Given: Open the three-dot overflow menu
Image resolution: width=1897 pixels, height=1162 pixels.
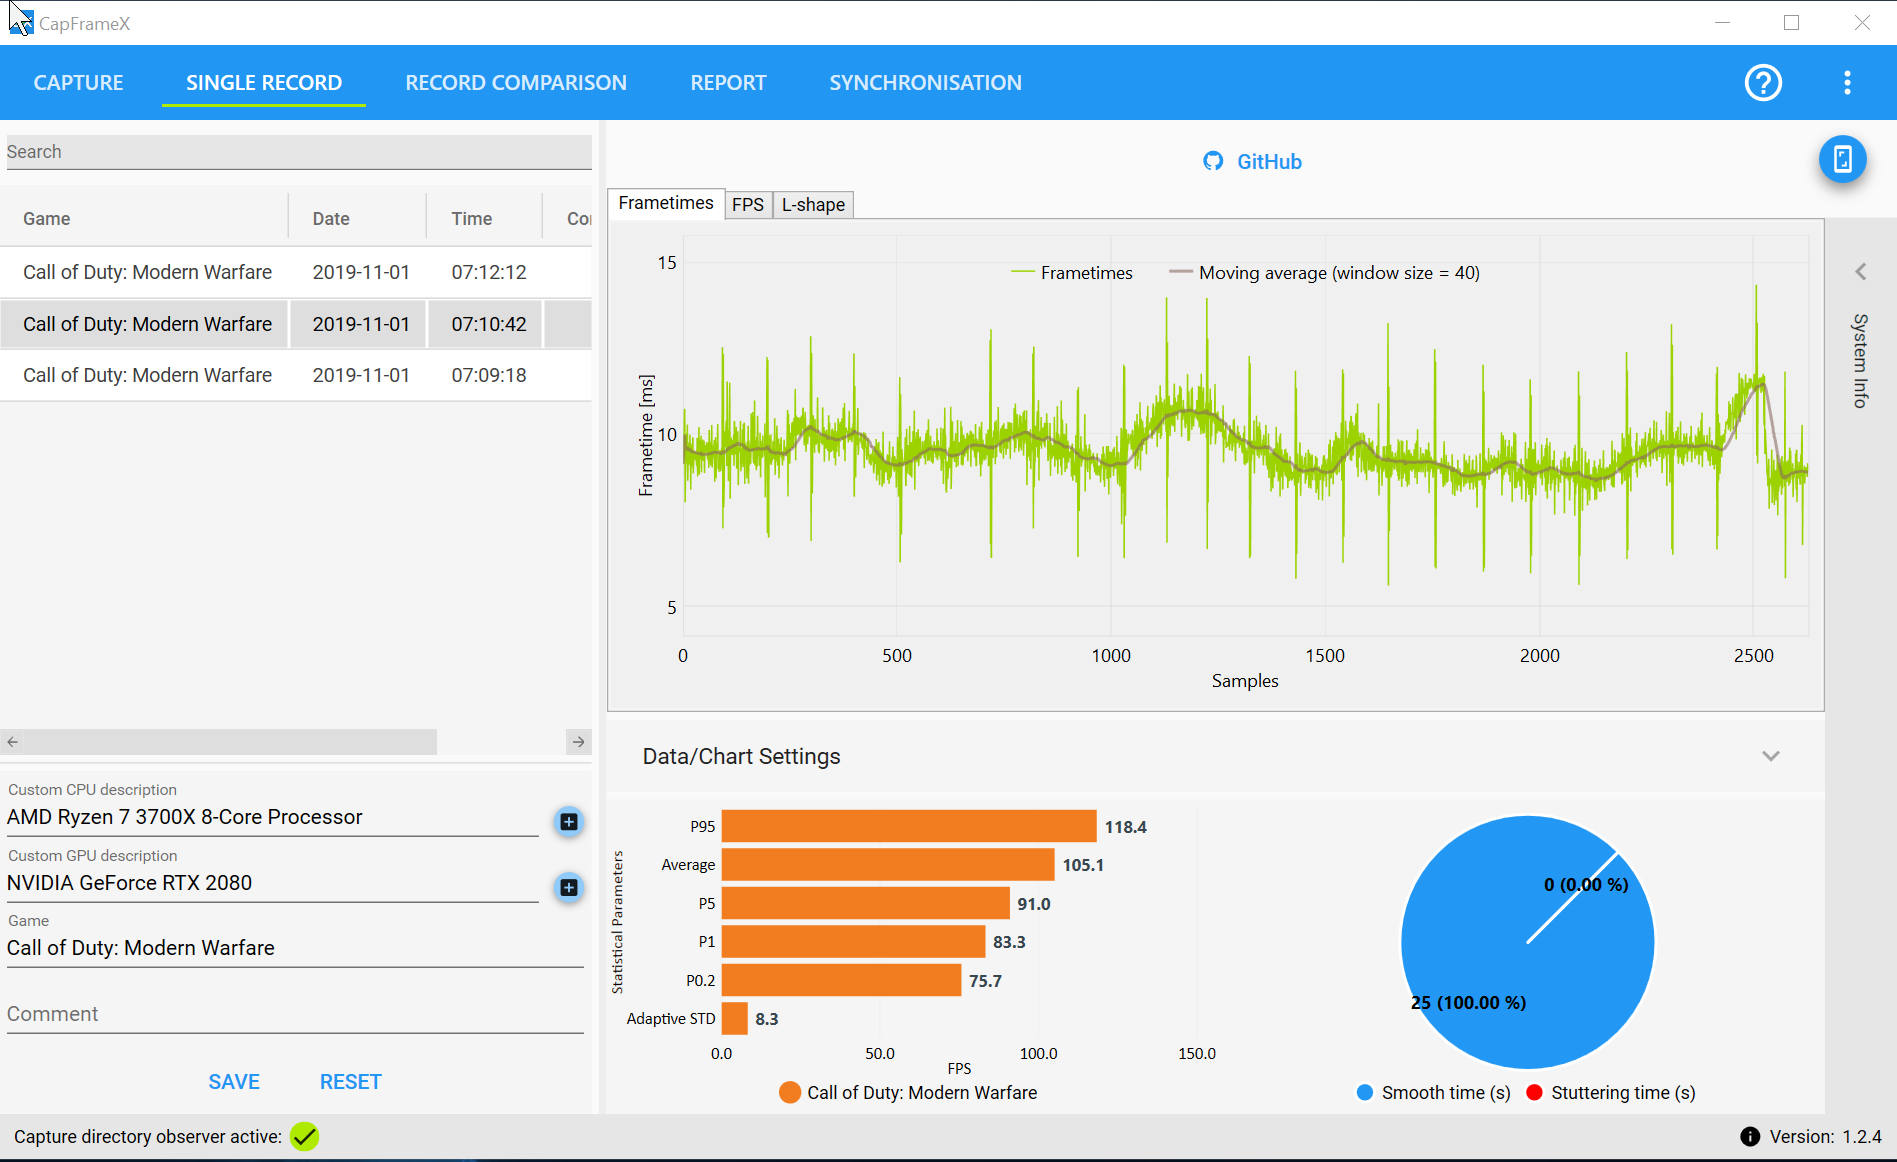Looking at the screenshot, I should 1847,83.
